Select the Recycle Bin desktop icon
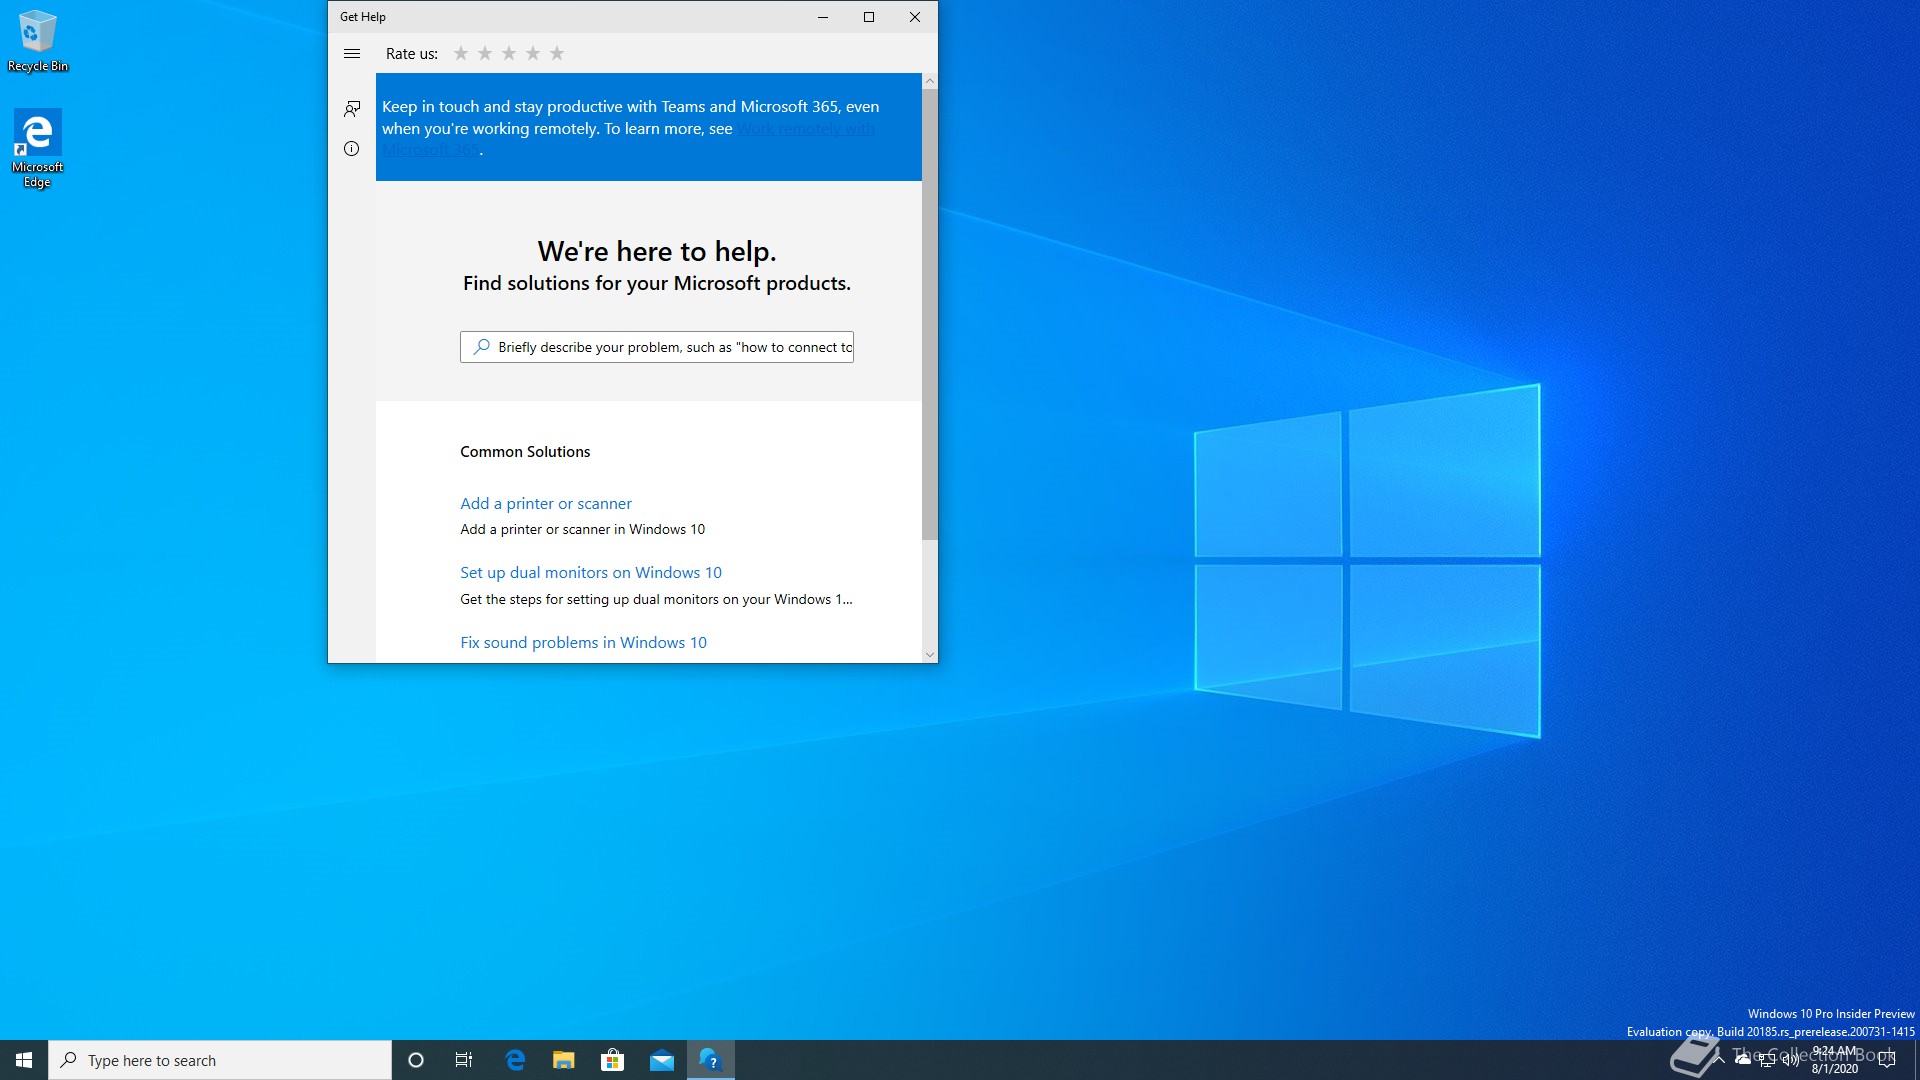This screenshot has height=1080, width=1920. (38, 41)
